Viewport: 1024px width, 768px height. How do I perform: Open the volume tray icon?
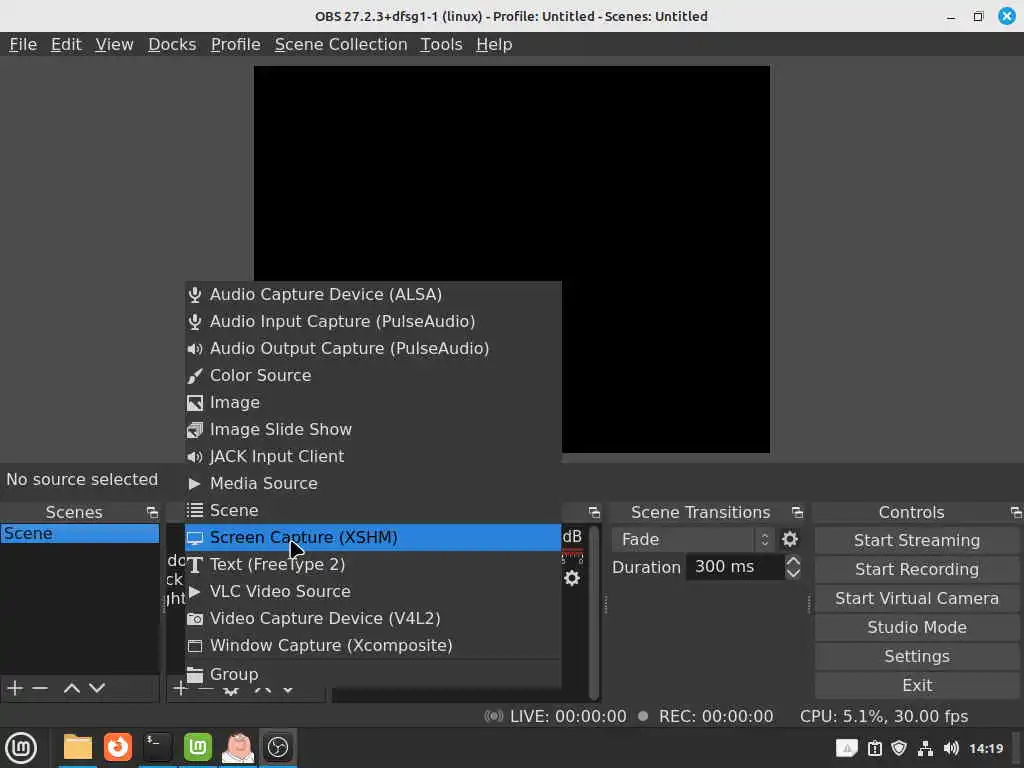951,748
